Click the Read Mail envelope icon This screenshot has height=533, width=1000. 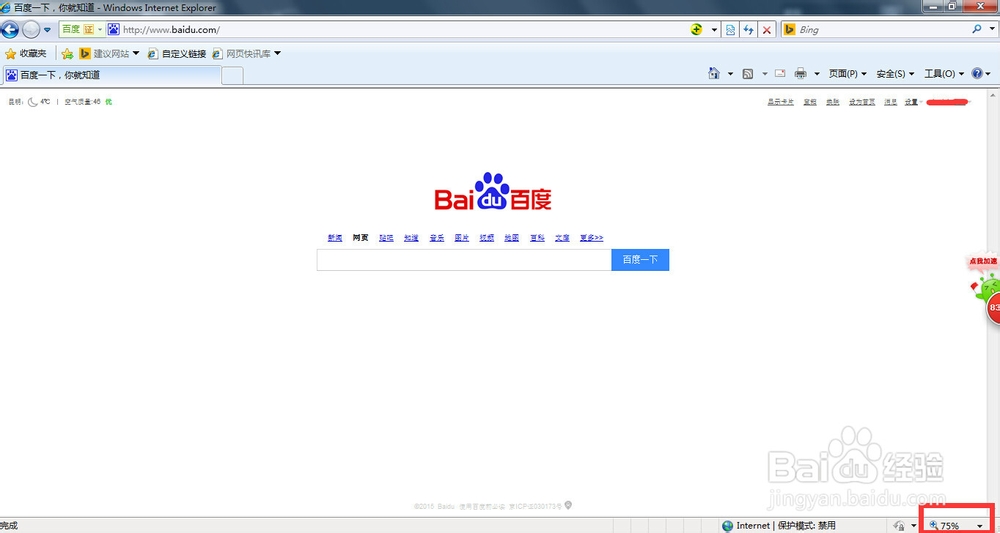coord(780,74)
